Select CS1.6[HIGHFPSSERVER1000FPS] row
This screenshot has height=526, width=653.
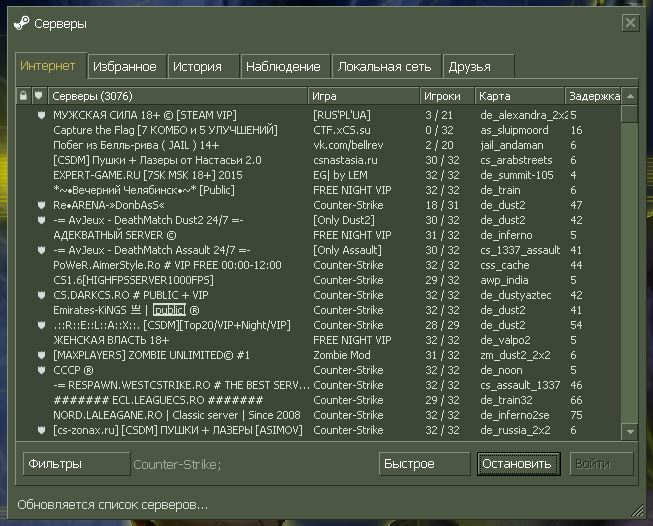click(318, 280)
